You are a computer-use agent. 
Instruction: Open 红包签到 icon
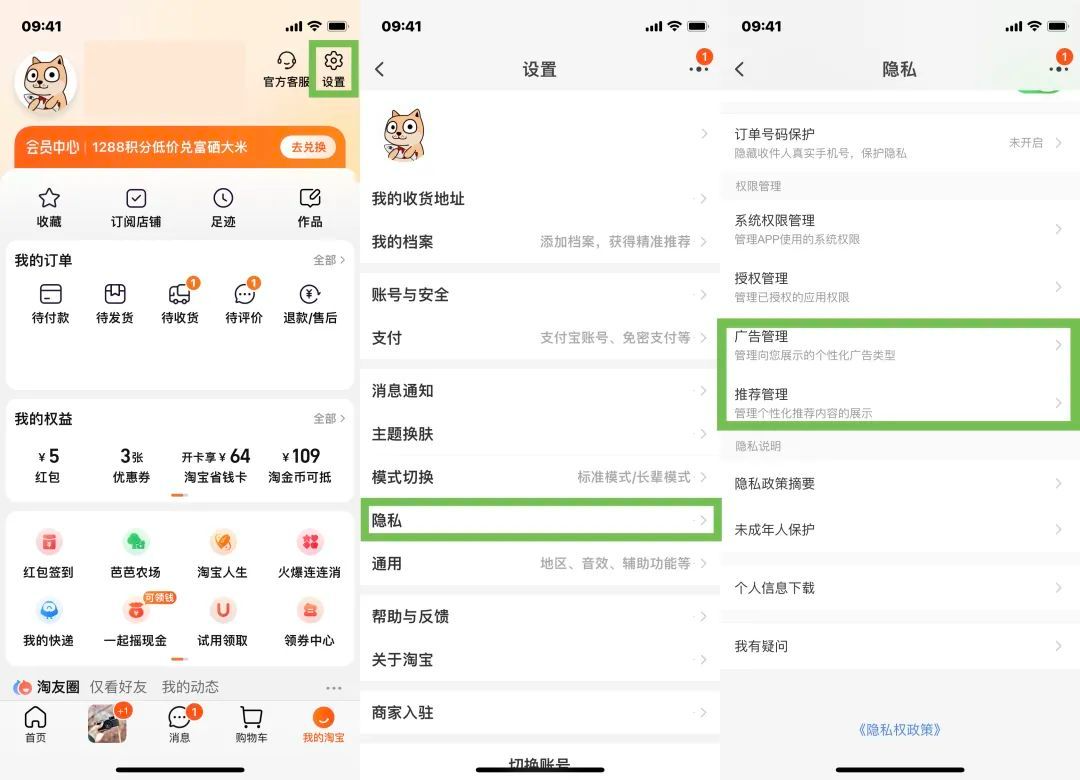click(x=49, y=542)
